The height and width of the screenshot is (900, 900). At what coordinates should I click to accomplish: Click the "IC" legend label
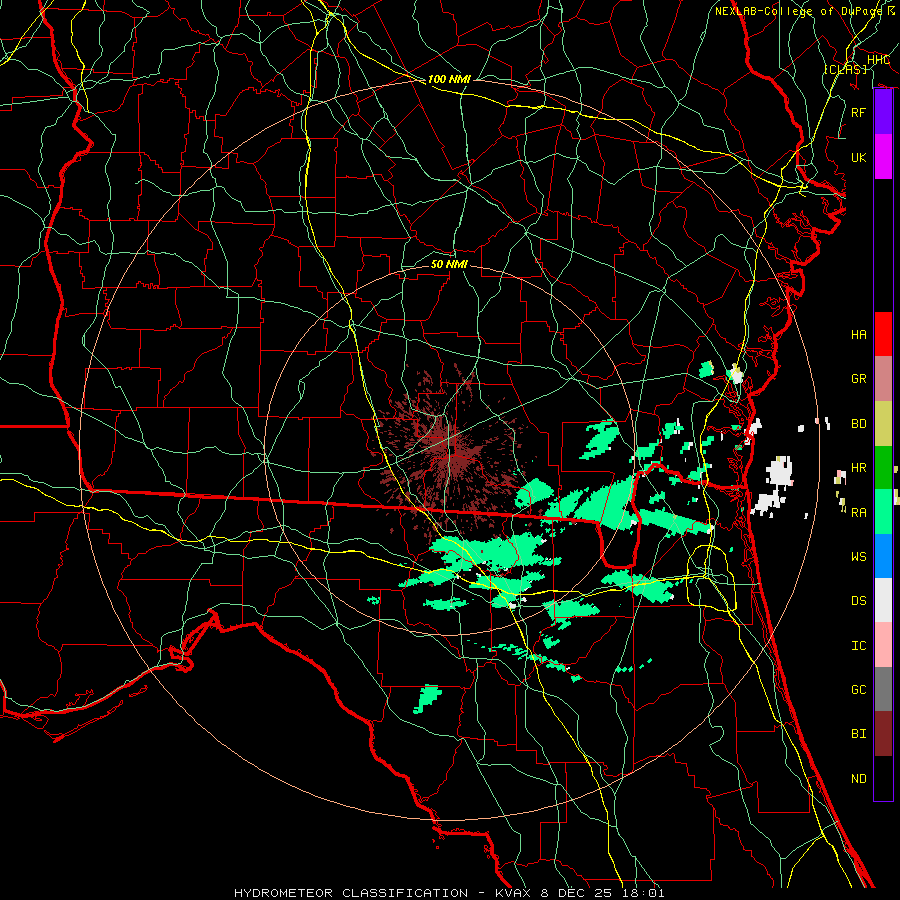(x=859, y=646)
